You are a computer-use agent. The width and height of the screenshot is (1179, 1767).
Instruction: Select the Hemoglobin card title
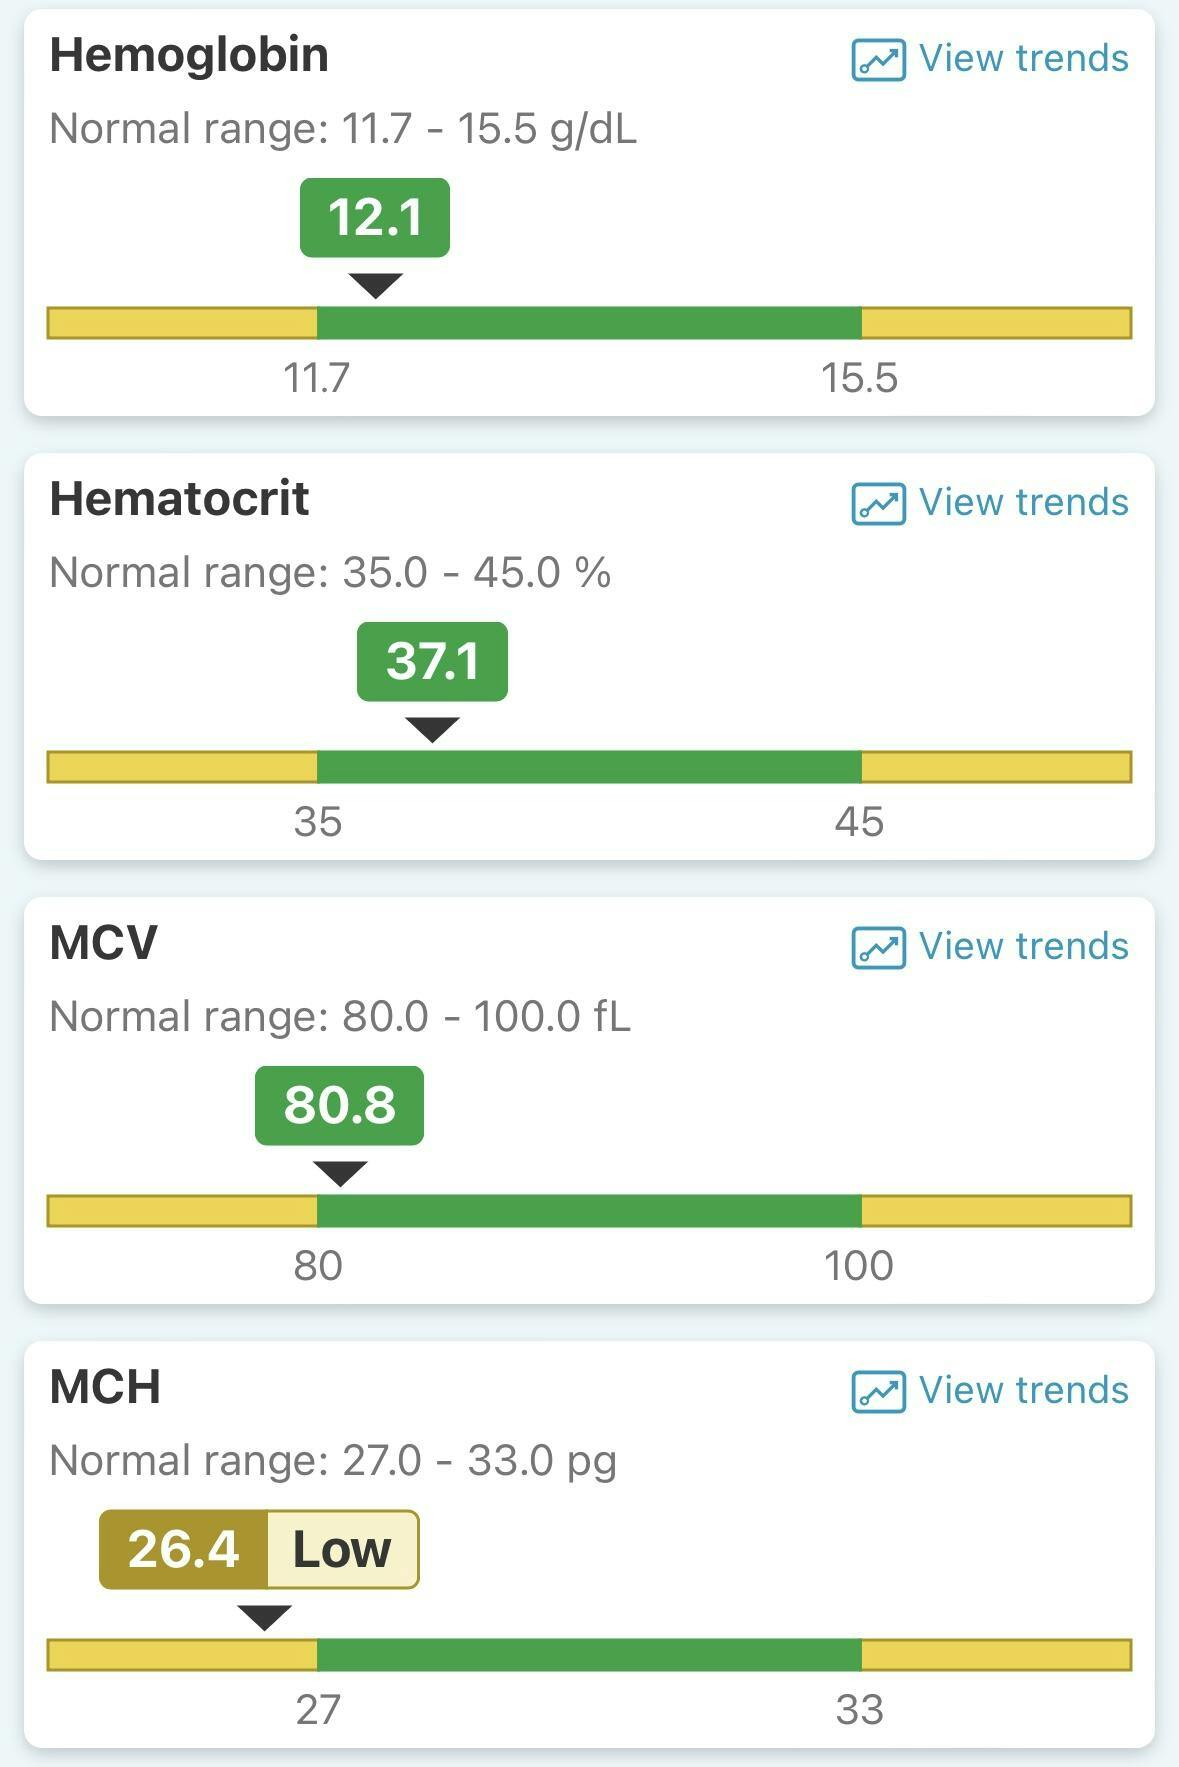tap(189, 55)
